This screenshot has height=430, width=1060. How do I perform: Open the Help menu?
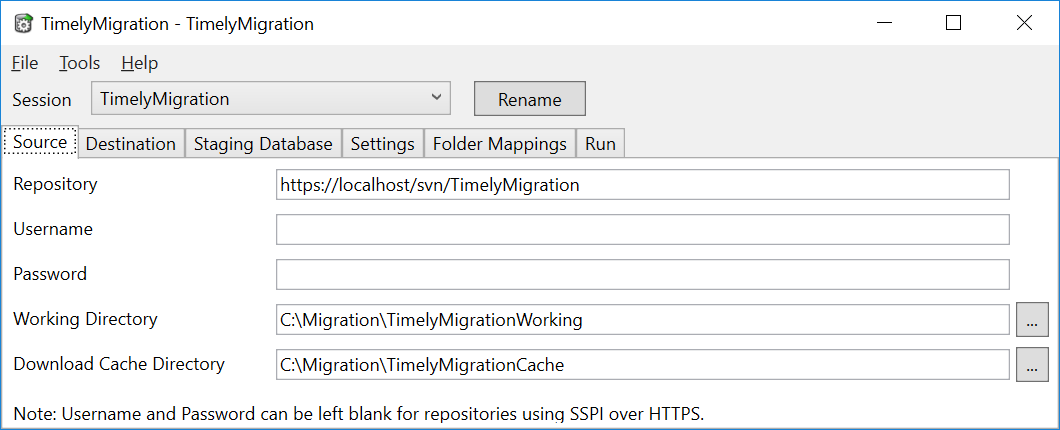tap(140, 63)
